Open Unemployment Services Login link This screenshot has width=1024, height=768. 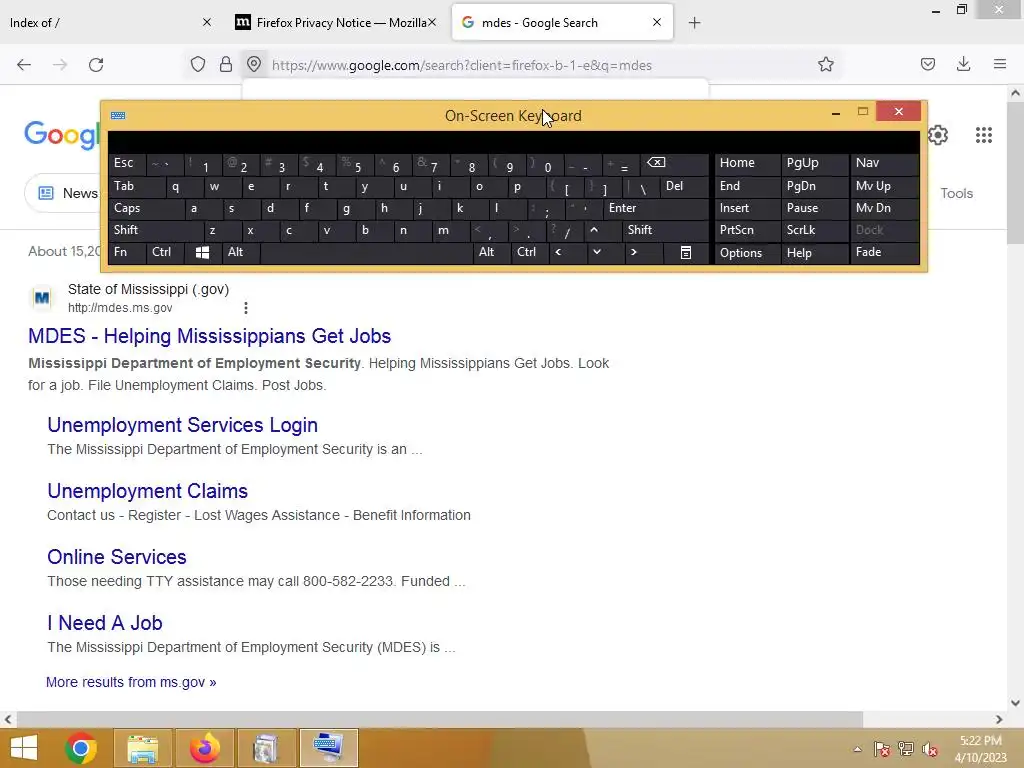[182, 425]
